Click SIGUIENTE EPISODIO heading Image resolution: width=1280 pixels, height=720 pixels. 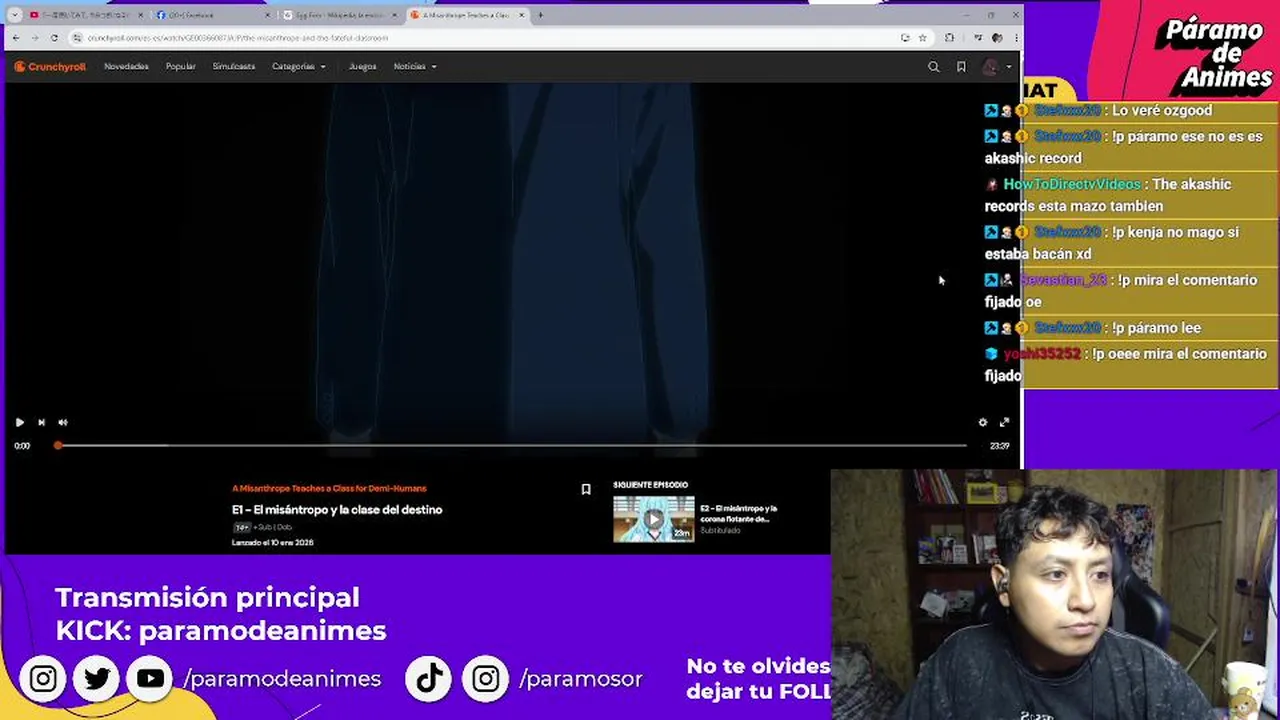(650, 485)
